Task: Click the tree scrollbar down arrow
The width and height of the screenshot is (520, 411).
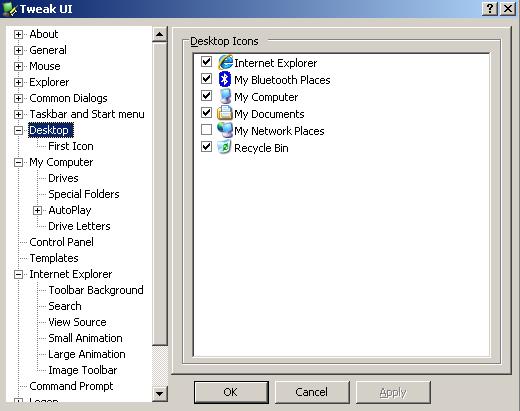Action: tap(160, 394)
